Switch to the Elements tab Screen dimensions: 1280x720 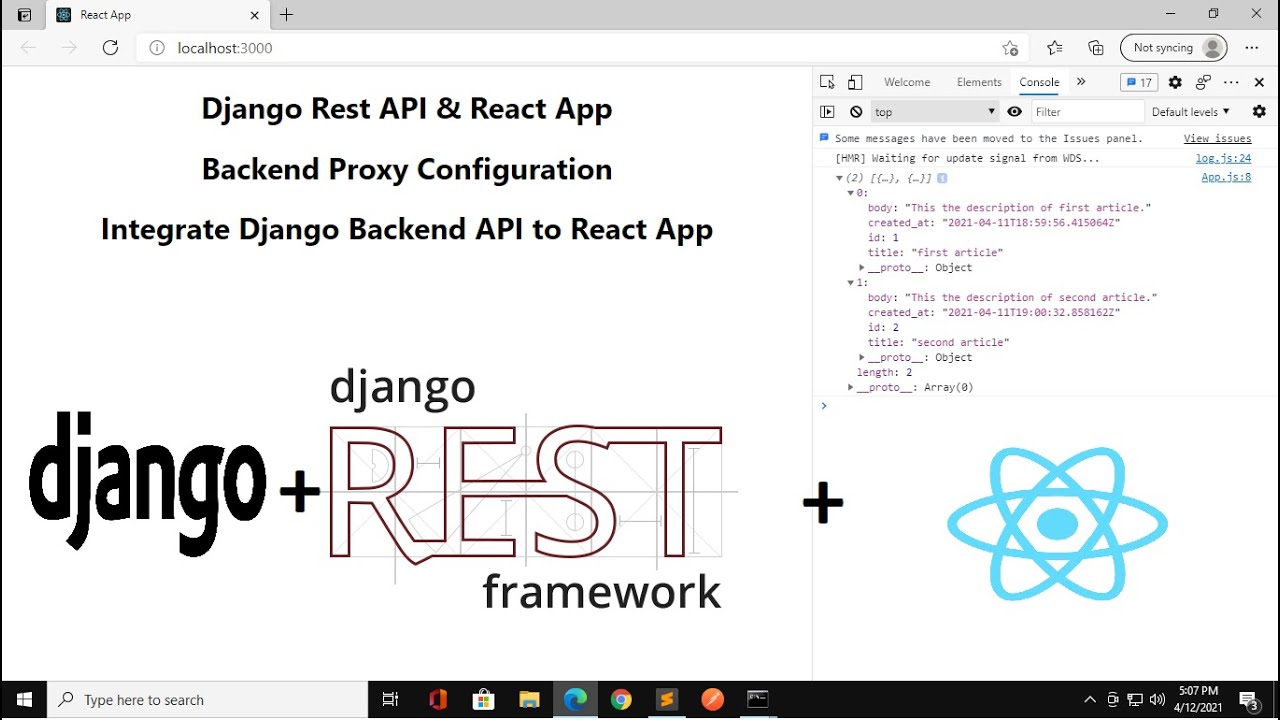(x=979, y=82)
